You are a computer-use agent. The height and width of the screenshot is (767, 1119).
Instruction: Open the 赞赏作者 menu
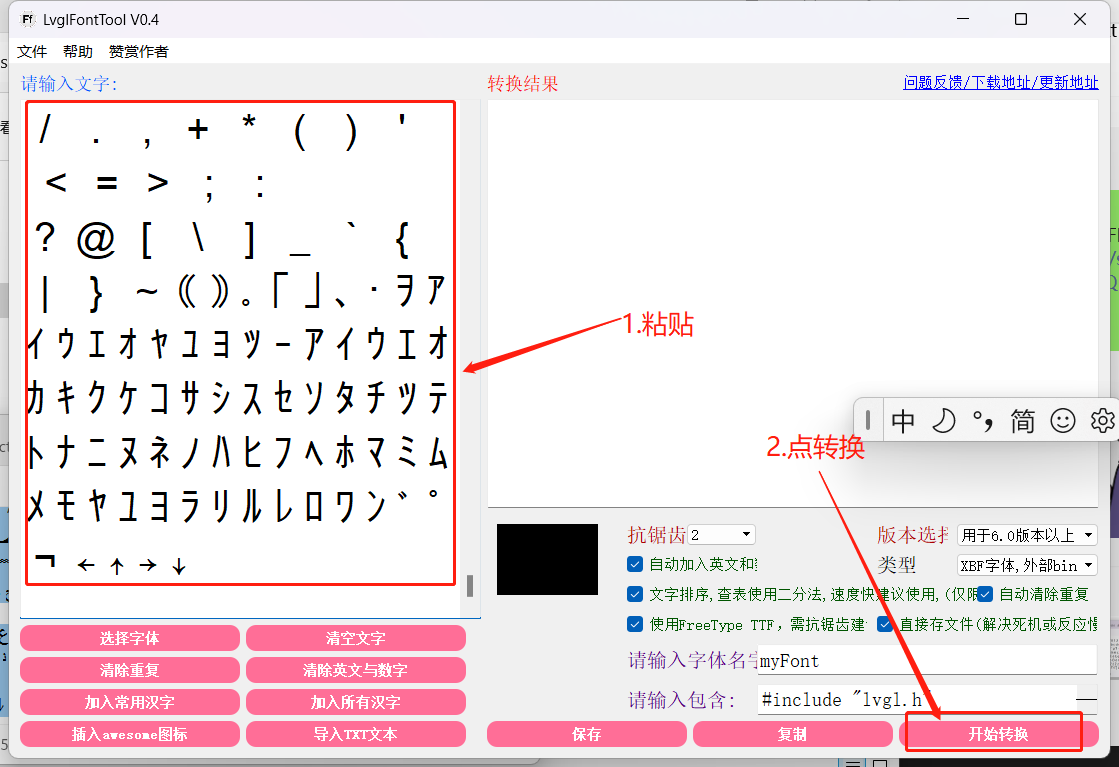(x=138, y=51)
